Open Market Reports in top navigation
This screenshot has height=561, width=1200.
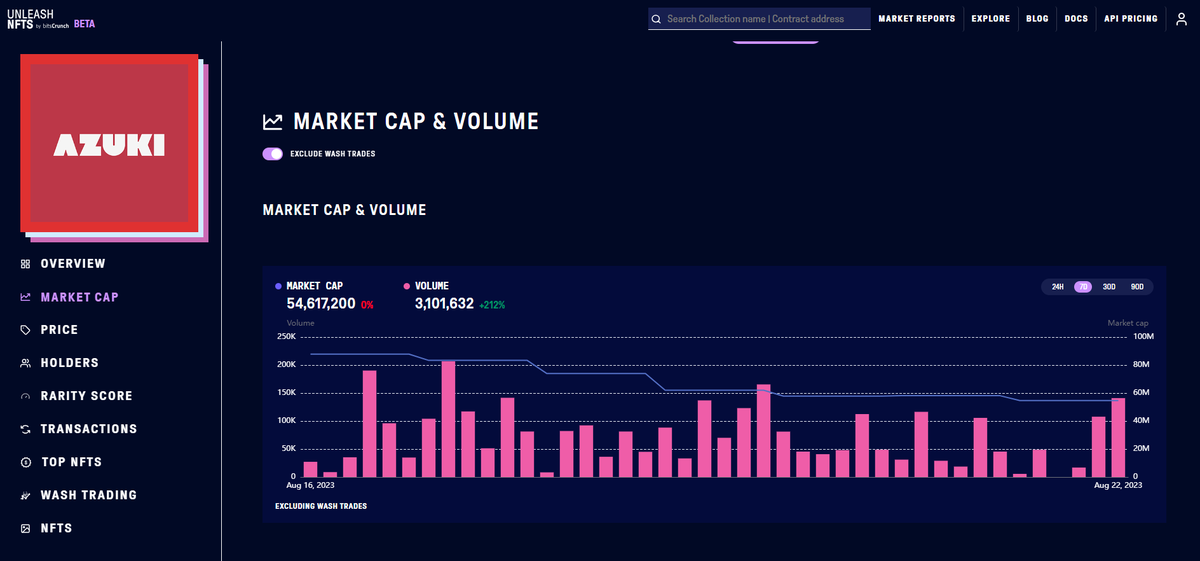point(916,19)
